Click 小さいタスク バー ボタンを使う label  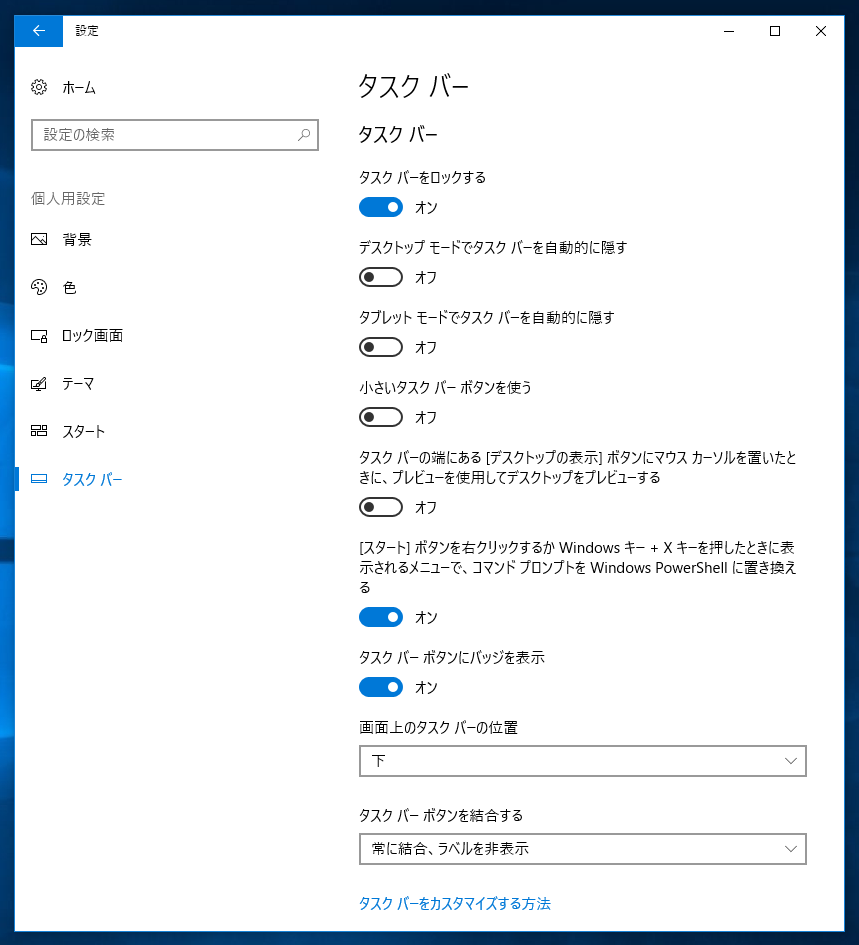pos(446,387)
